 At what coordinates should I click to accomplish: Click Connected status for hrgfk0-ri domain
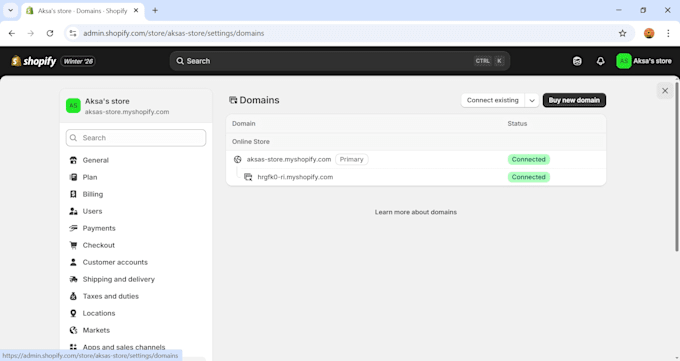(x=528, y=177)
